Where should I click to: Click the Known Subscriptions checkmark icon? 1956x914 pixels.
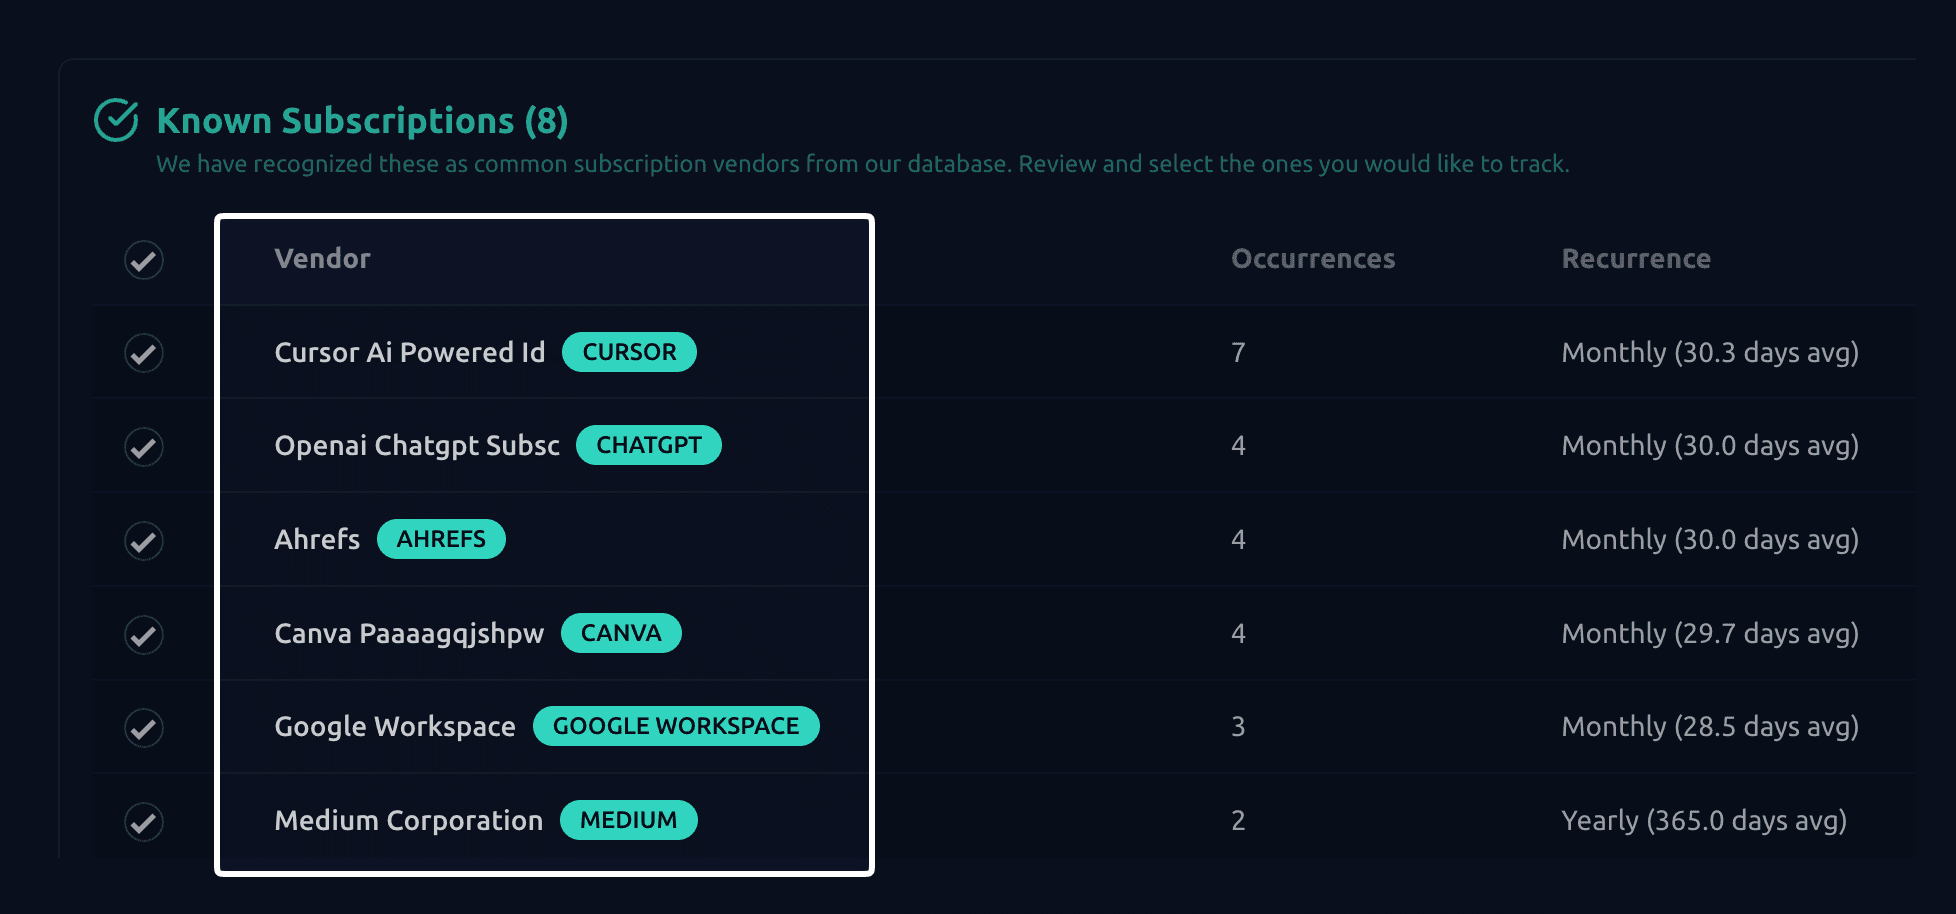(x=116, y=120)
